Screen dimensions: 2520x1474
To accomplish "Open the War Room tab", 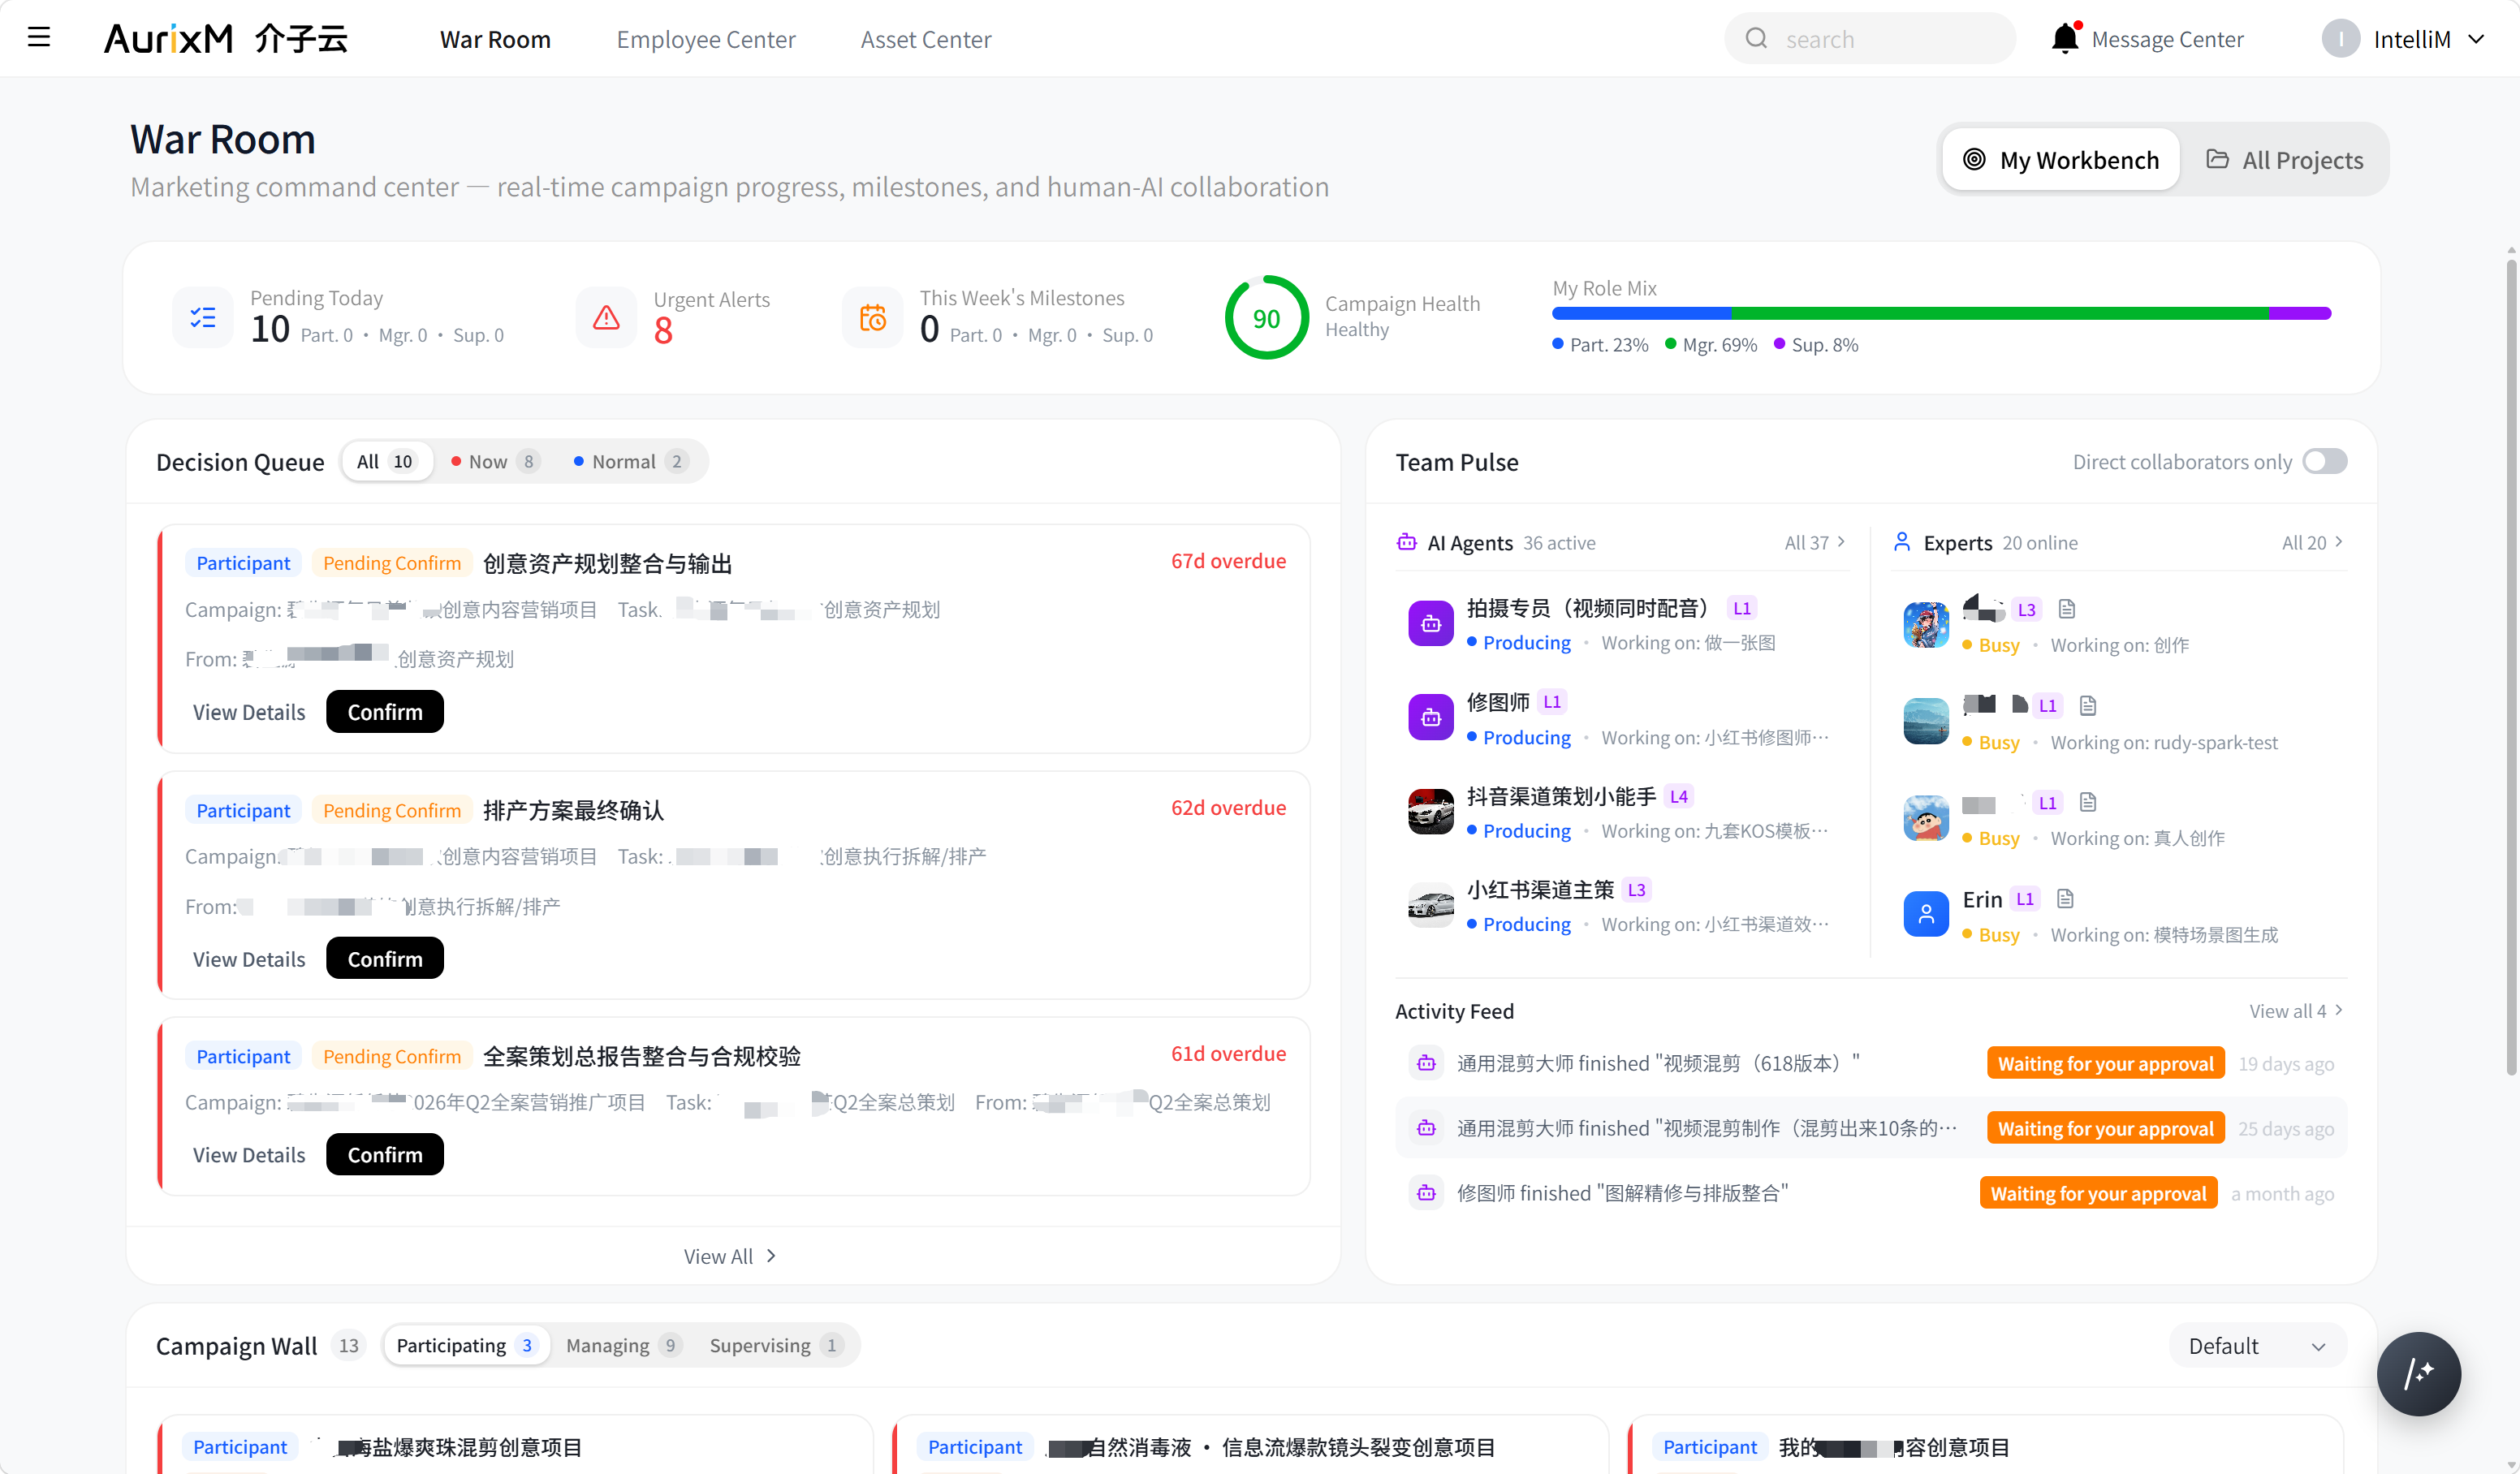I will click(495, 39).
